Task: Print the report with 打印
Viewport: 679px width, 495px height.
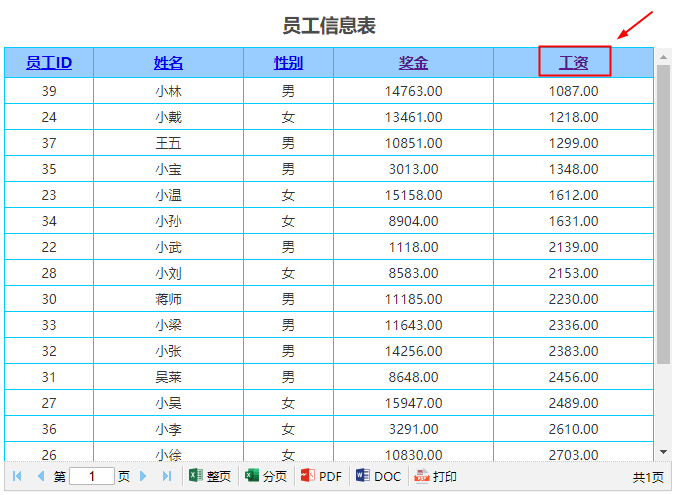Action: 435,477
